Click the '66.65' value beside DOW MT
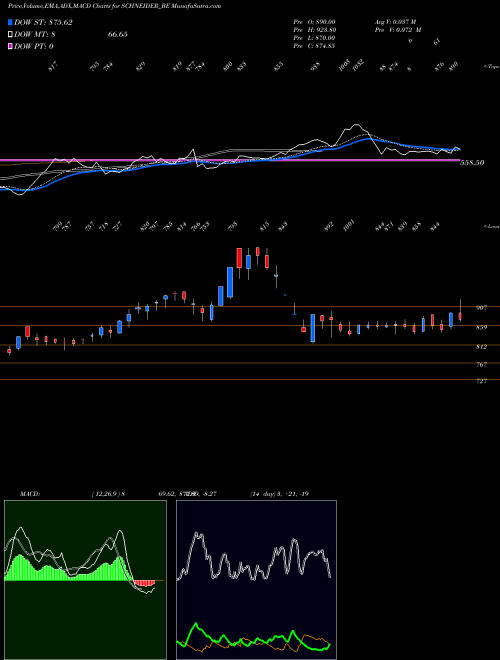This screenshot has height=660, width=500. click(x=118, y=35)
